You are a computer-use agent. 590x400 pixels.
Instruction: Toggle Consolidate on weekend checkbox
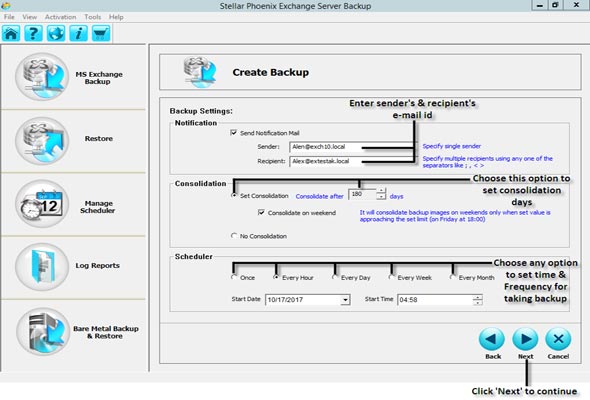(x=261, y=212)
